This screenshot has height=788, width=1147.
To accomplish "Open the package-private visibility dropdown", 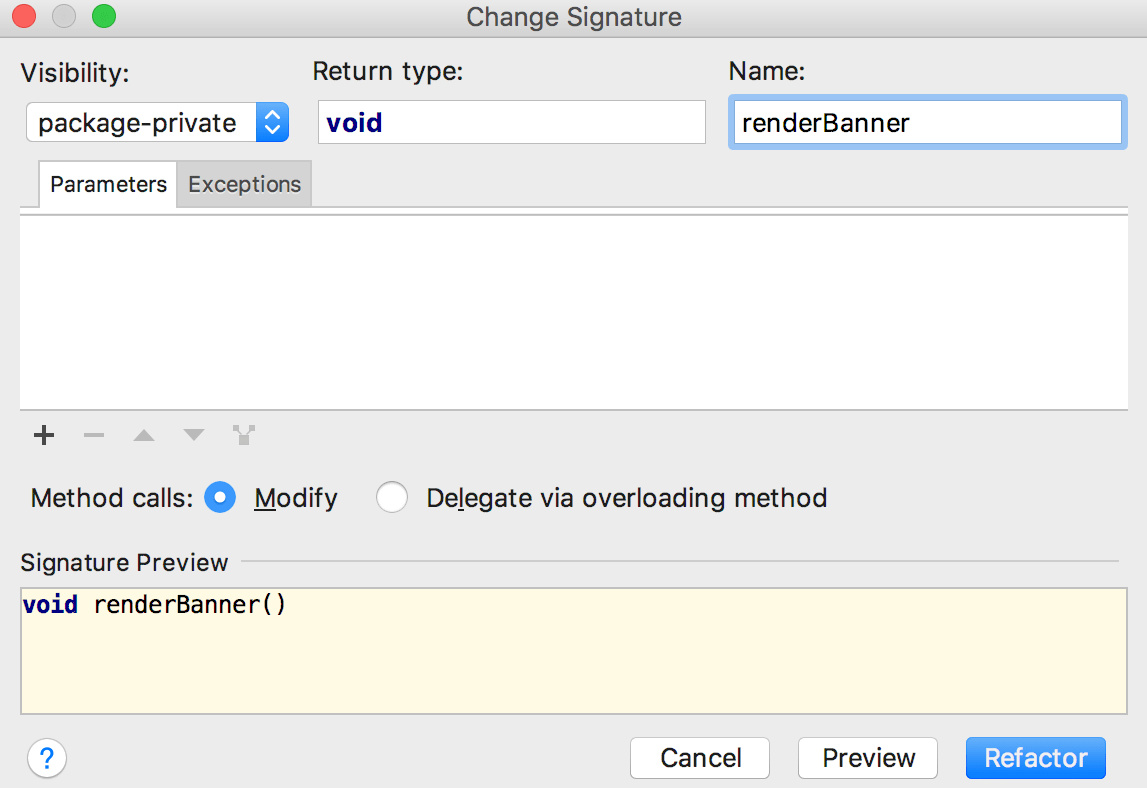I will coord(140,122).
